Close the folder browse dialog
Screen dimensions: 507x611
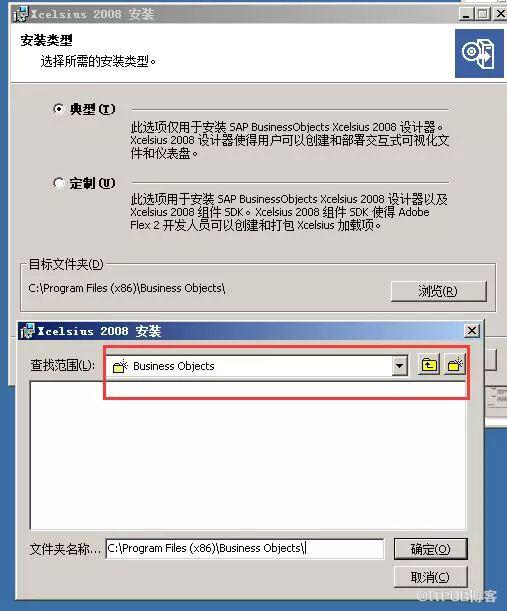[472, 330]
